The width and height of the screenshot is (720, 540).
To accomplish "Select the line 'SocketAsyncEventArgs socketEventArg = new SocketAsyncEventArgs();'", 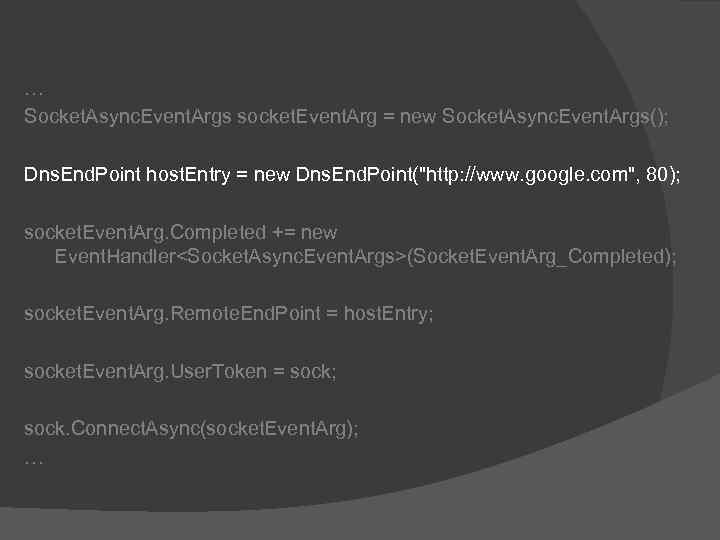I will point(347,117).
